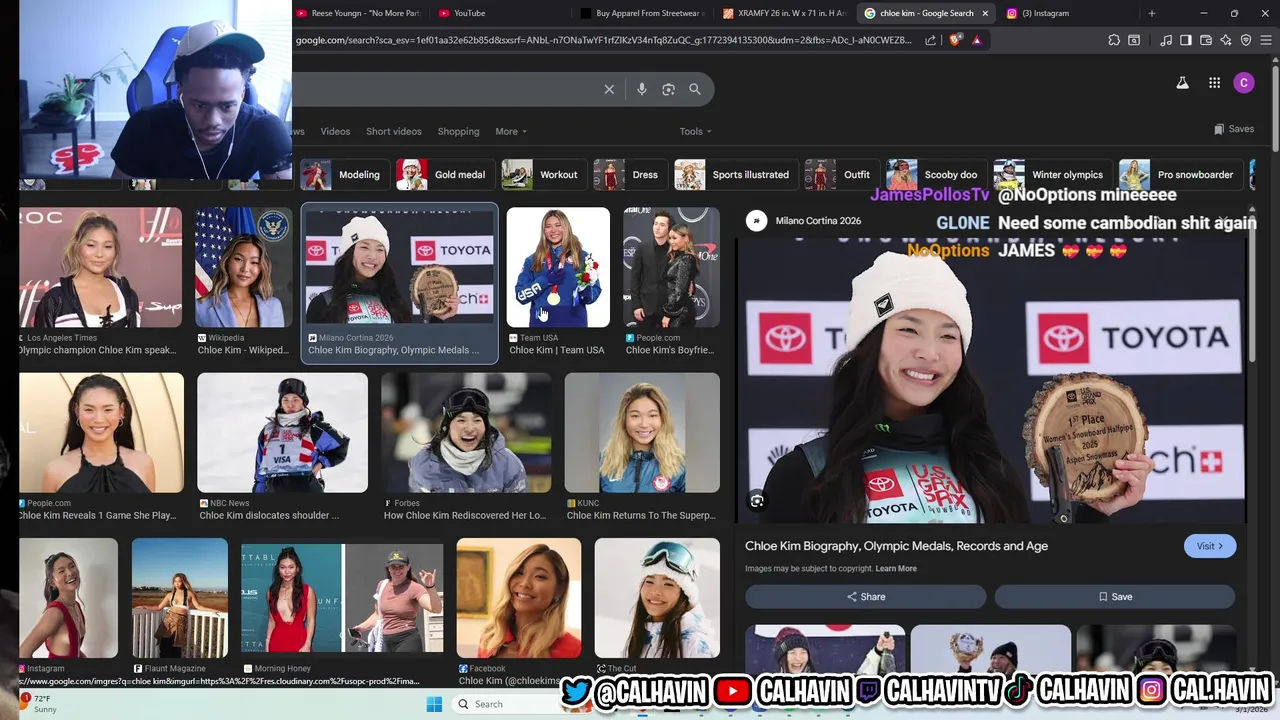
Task: Open the Google account avatar menu
Action: [x=1244, y=83]
